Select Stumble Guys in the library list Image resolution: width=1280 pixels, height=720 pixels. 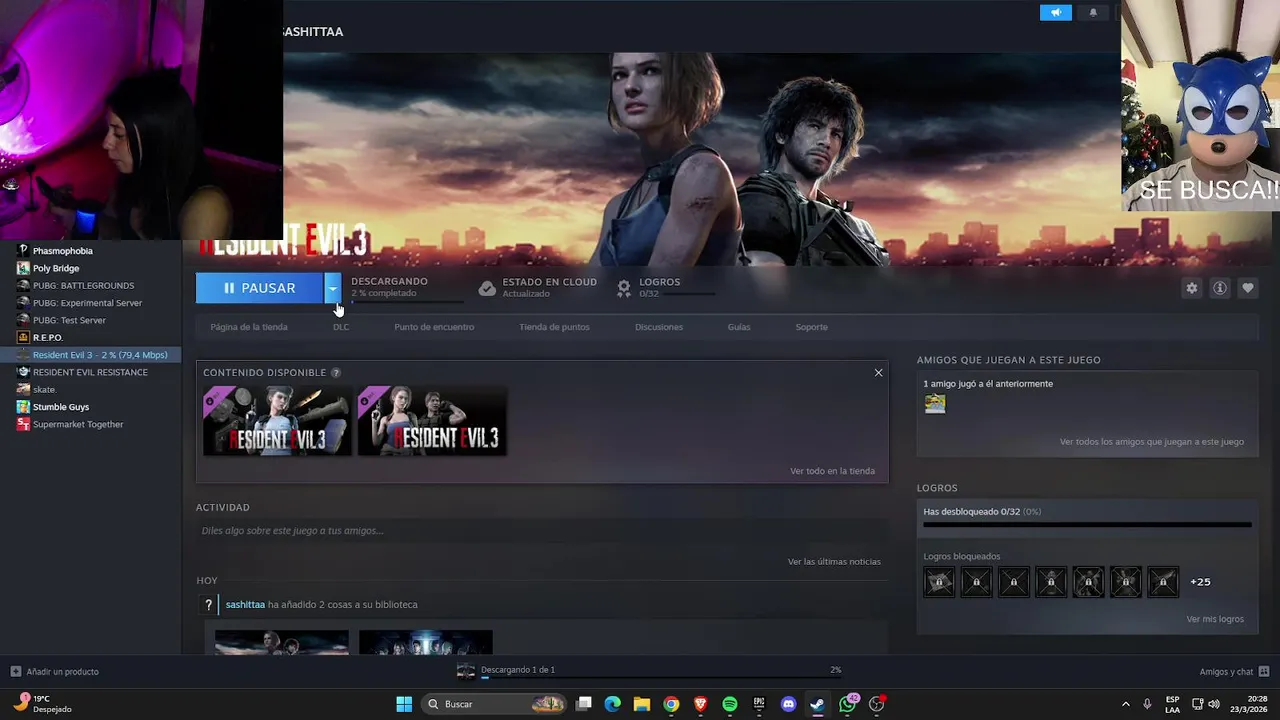pyautogui.click(x=61, y=407)
